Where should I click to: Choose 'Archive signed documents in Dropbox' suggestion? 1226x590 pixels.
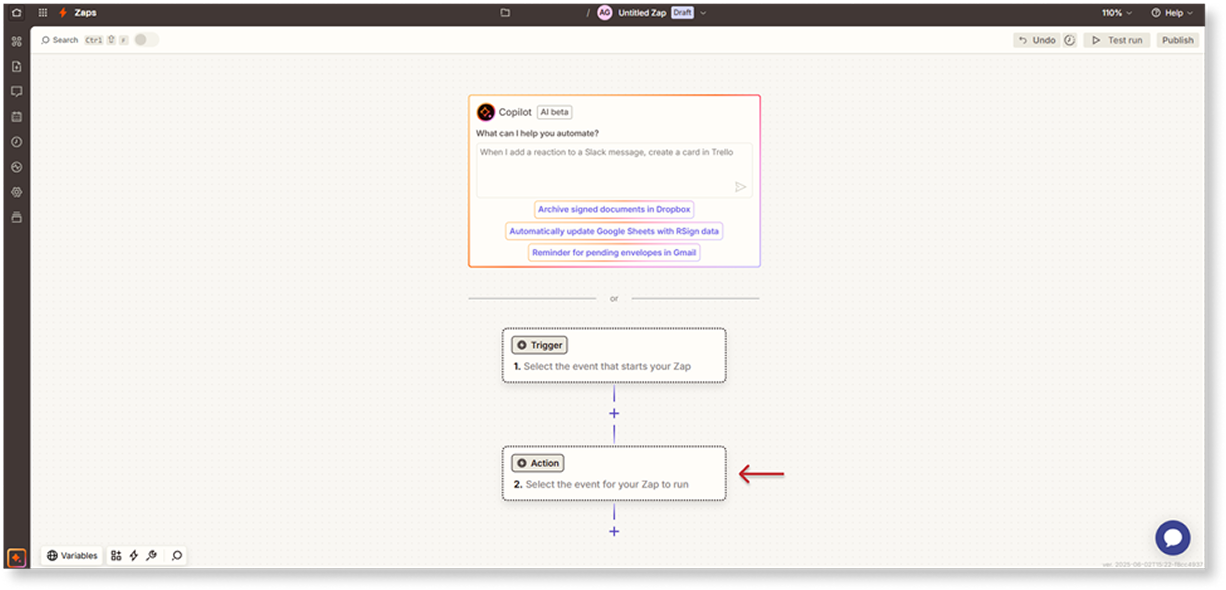[x=614, y=210]
